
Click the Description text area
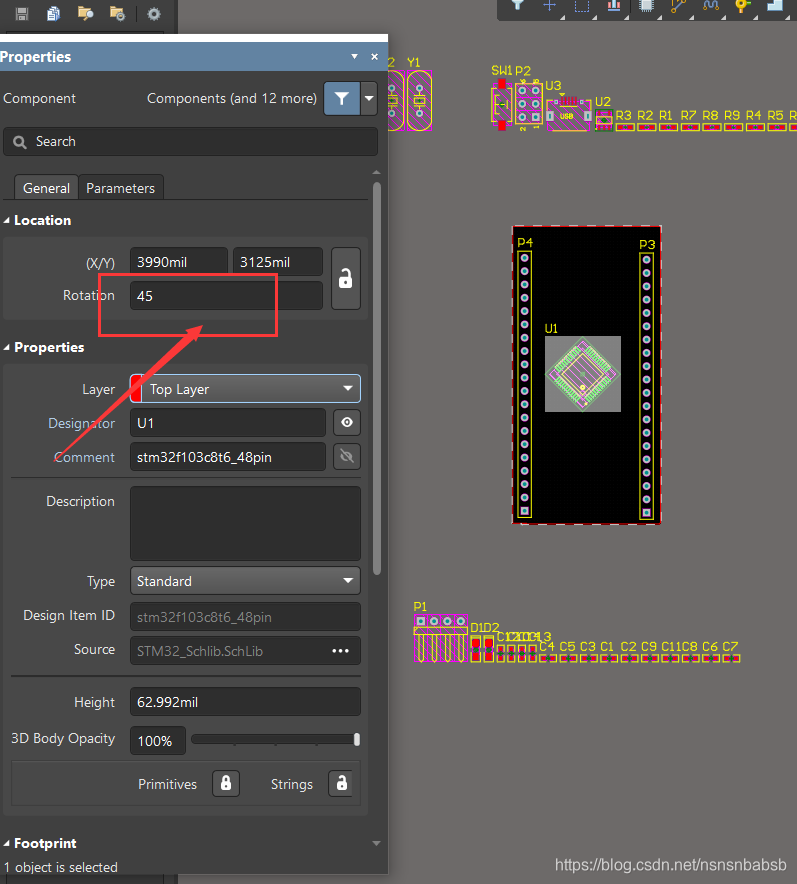point(245,523)
